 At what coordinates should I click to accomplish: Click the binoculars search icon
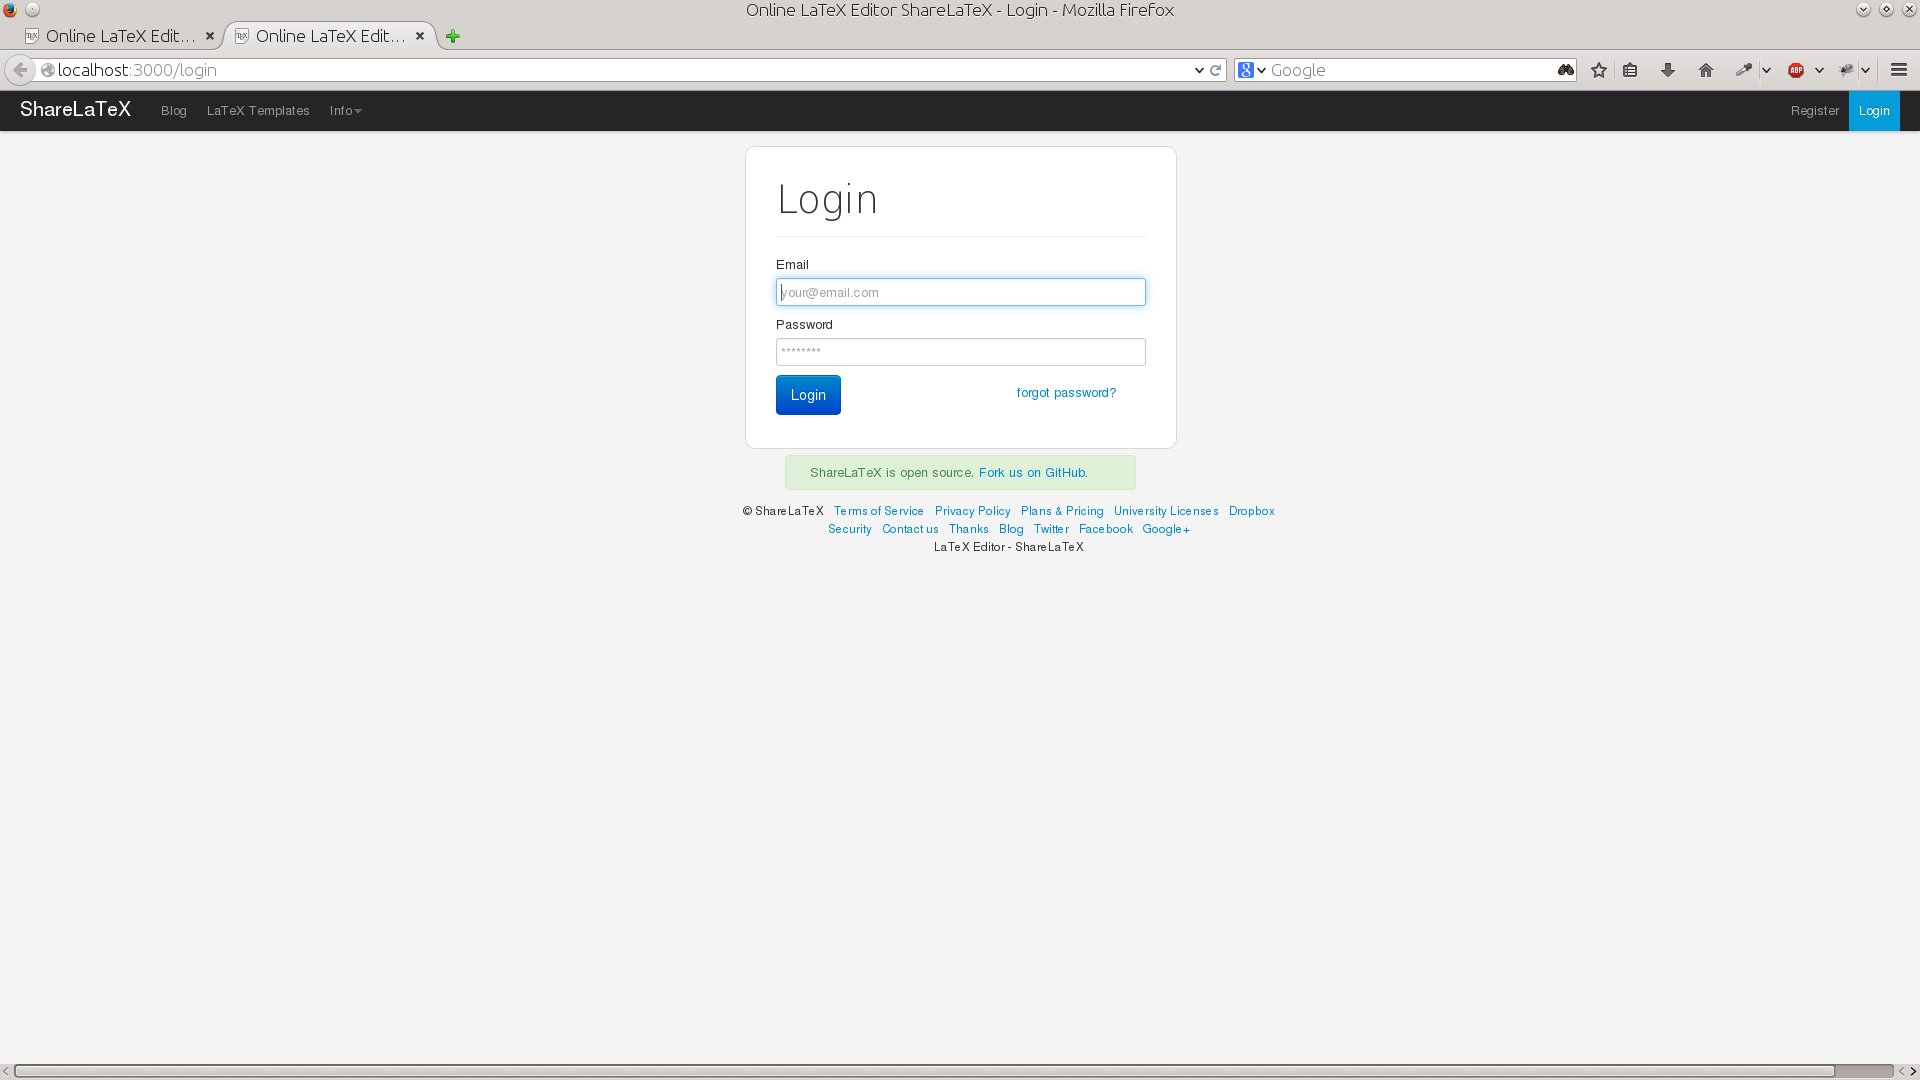(1565, 70)
